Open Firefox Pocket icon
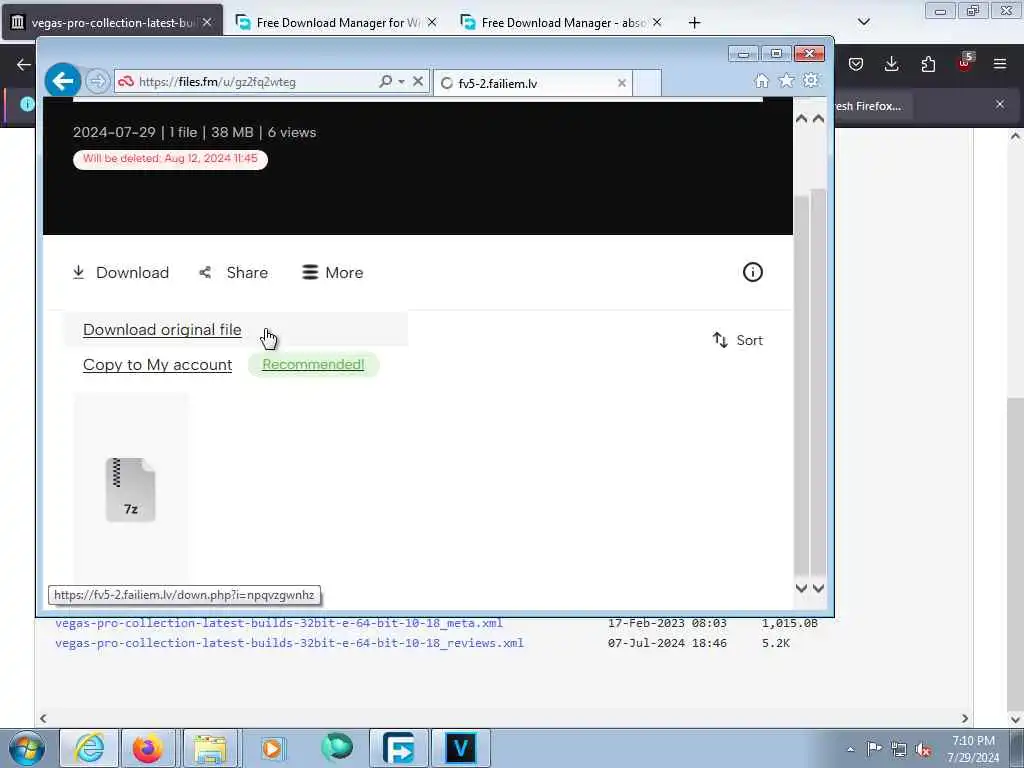 tap(856, 64)
